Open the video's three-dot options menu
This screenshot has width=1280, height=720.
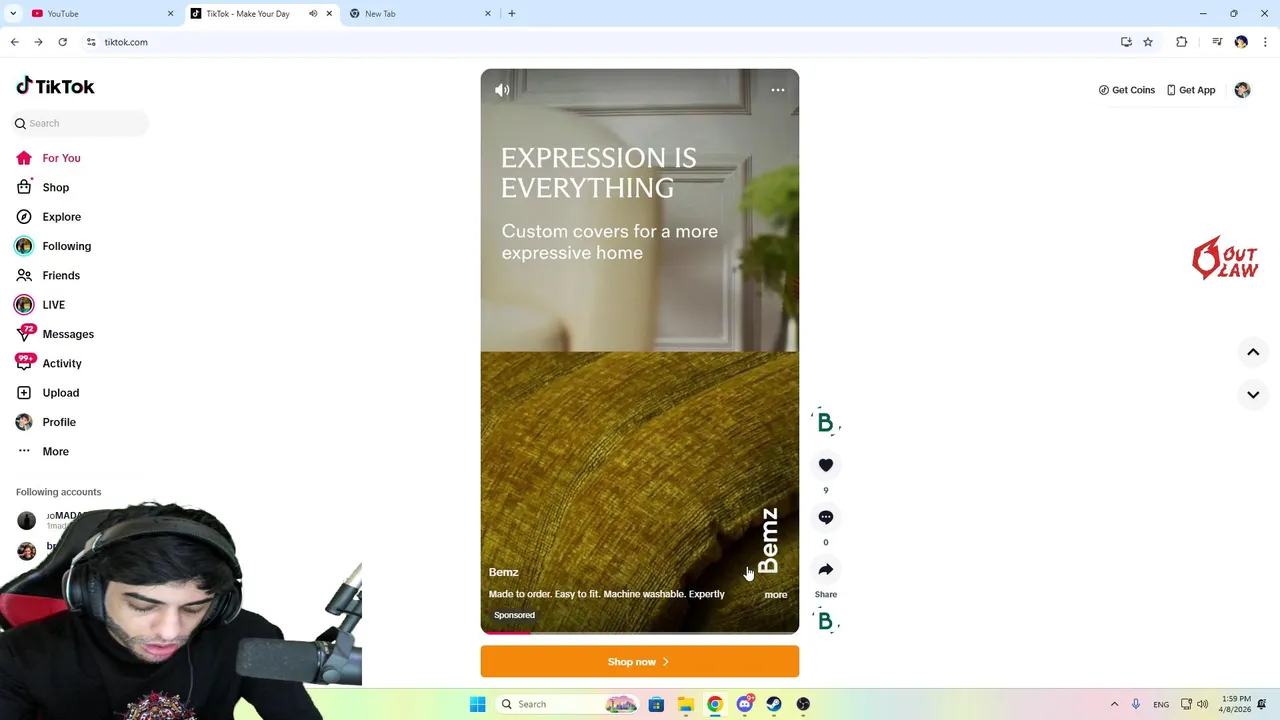(777, 90)
